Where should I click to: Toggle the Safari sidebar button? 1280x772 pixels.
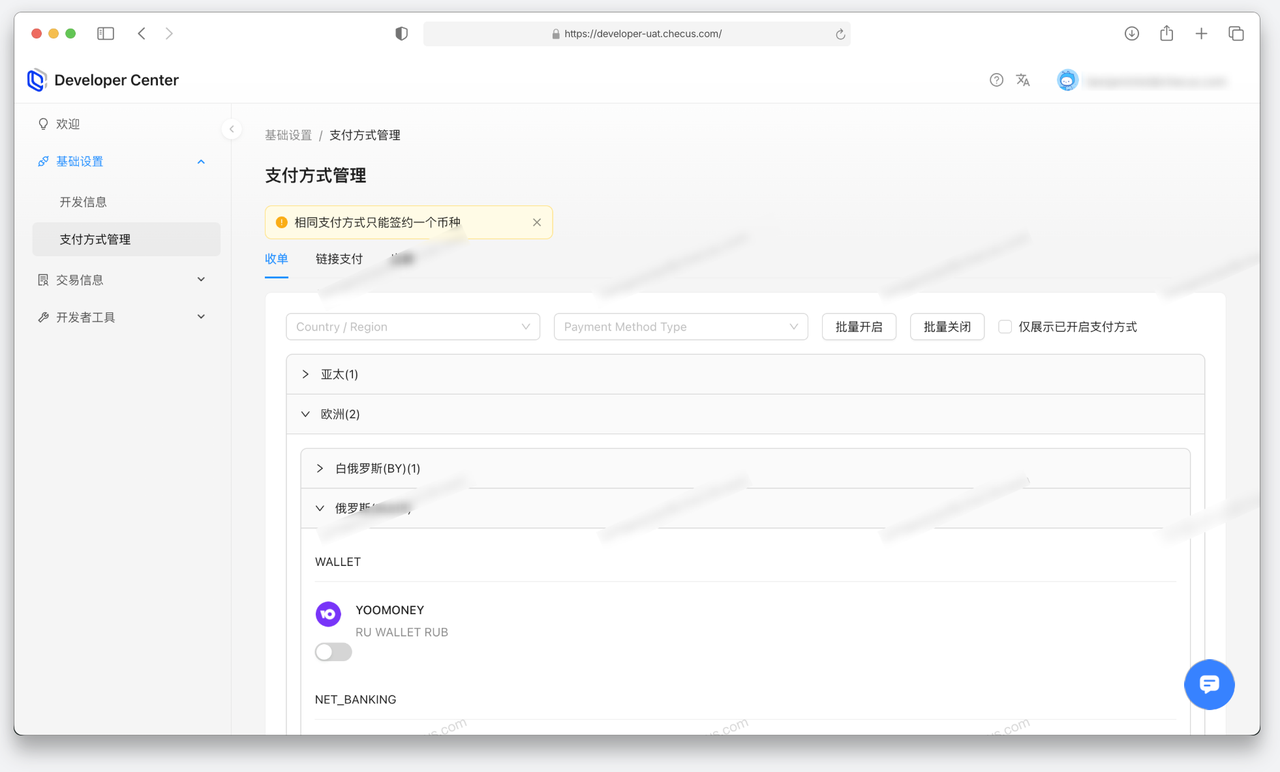click(105, 34)
